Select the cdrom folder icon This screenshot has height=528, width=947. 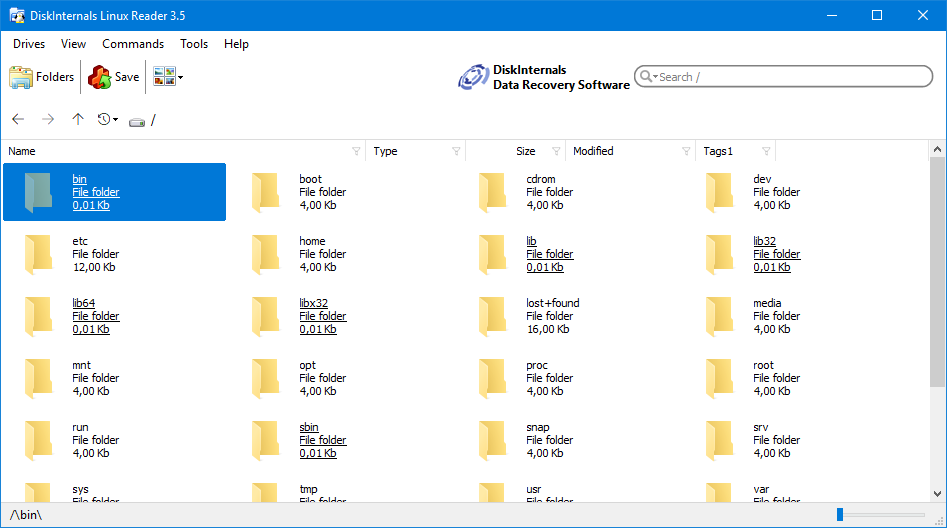coord(492,192)
